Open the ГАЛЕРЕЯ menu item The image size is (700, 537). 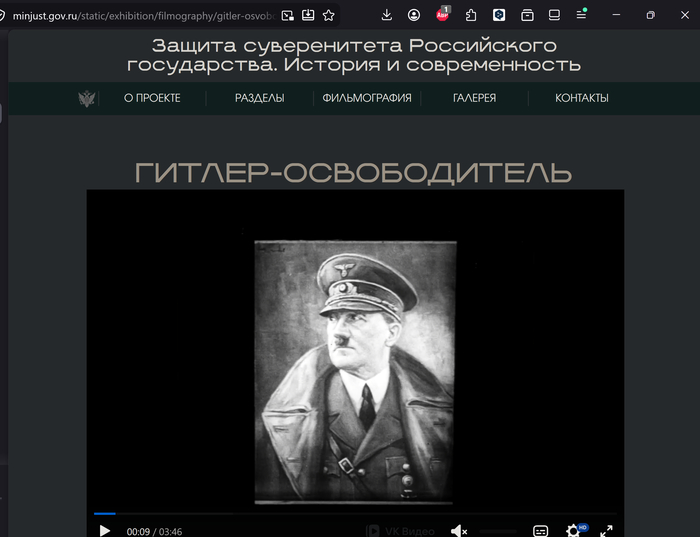tap(475, 98)
